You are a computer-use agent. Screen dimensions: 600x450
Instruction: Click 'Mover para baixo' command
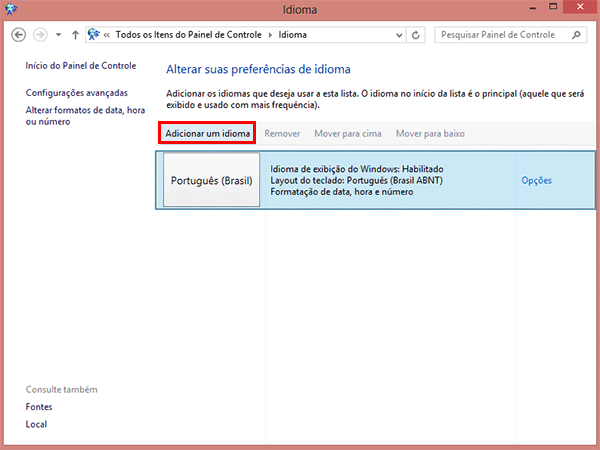pos(430,134)
